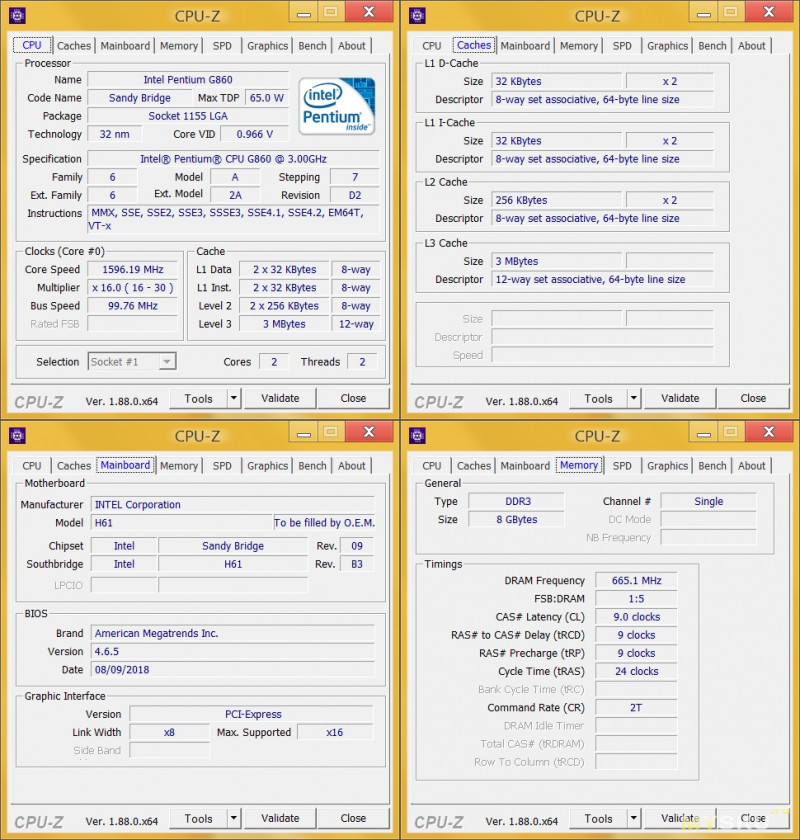Select the Graphics tab in the Memory window
800x840 pixels.
coord(668,466)
